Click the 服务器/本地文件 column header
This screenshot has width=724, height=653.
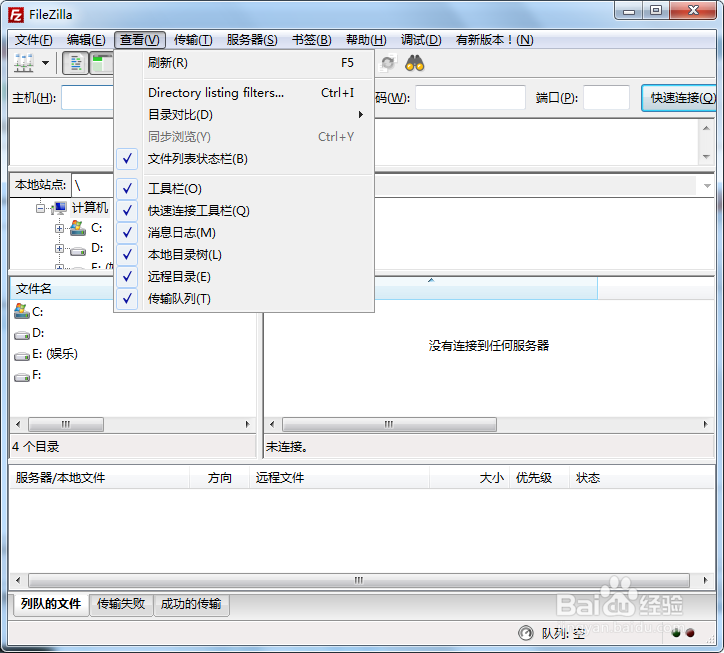click(100, 478)
